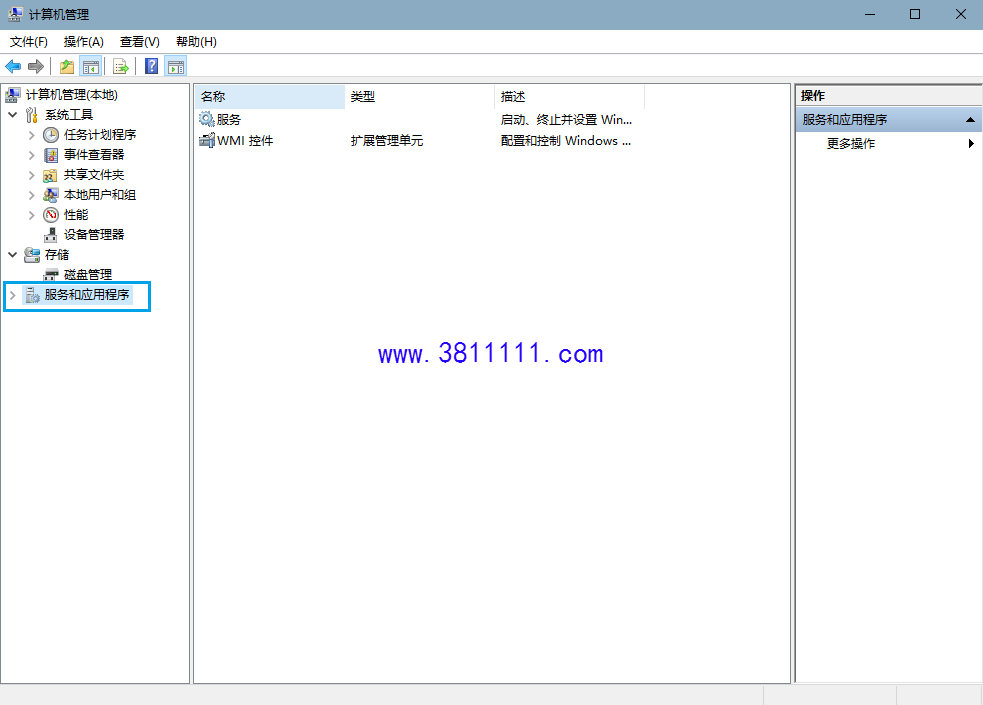
Task: Expand the 性能 node arrow
Action: coord(31,215)
